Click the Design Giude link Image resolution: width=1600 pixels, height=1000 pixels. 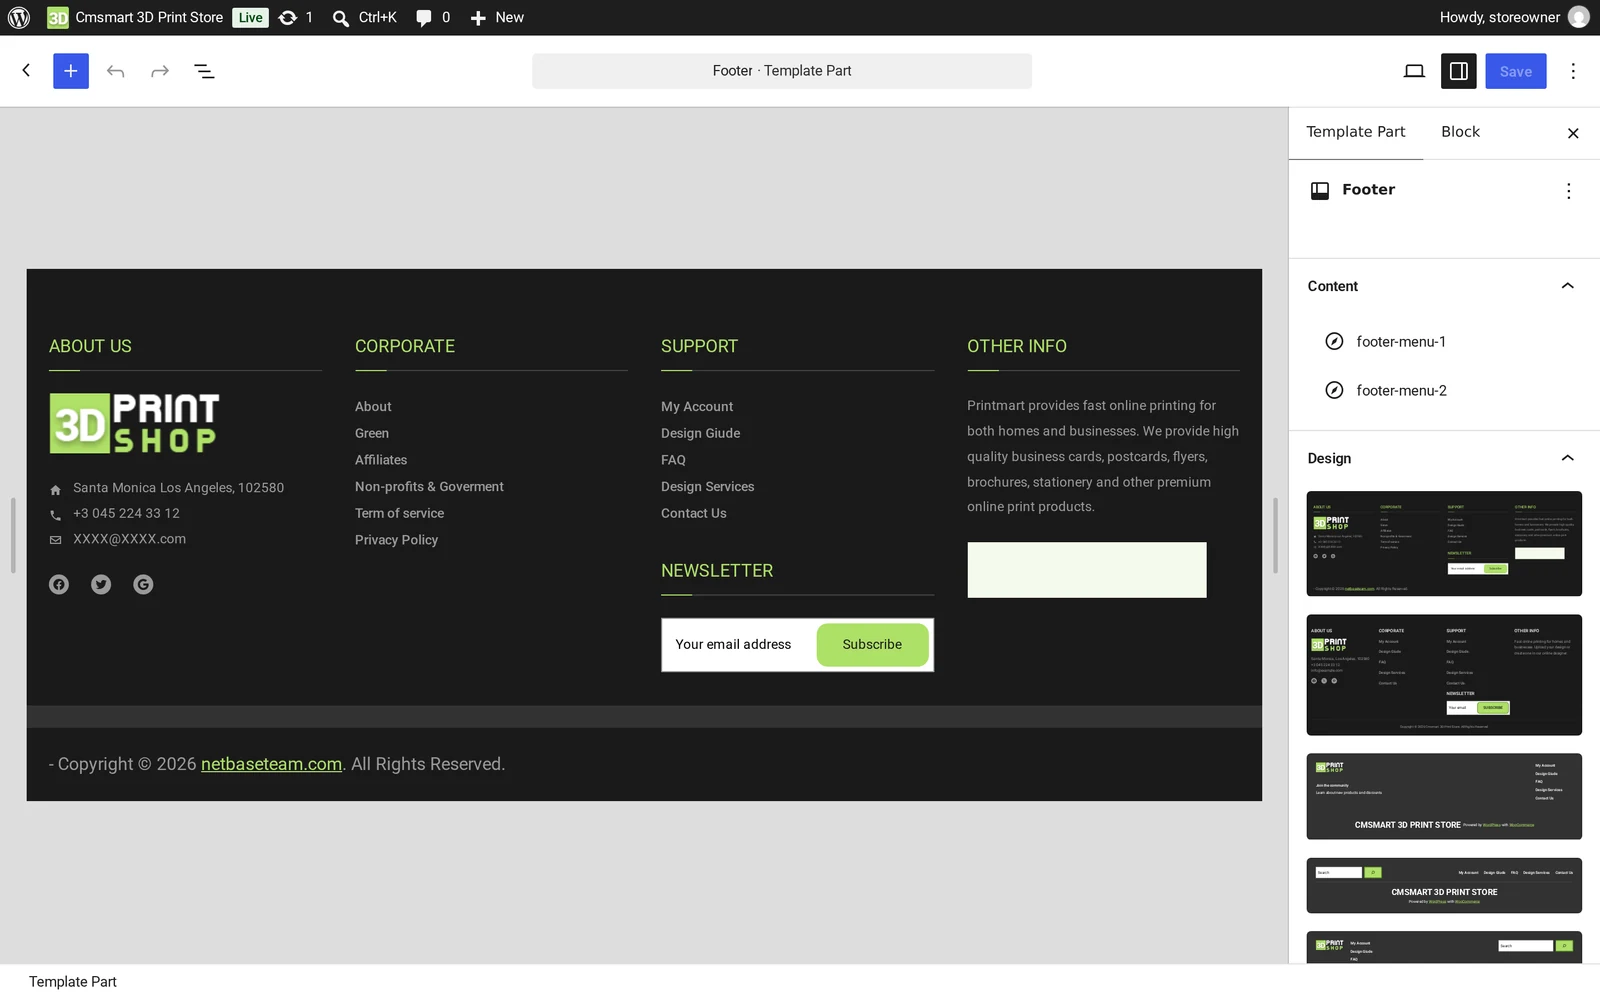700,433
